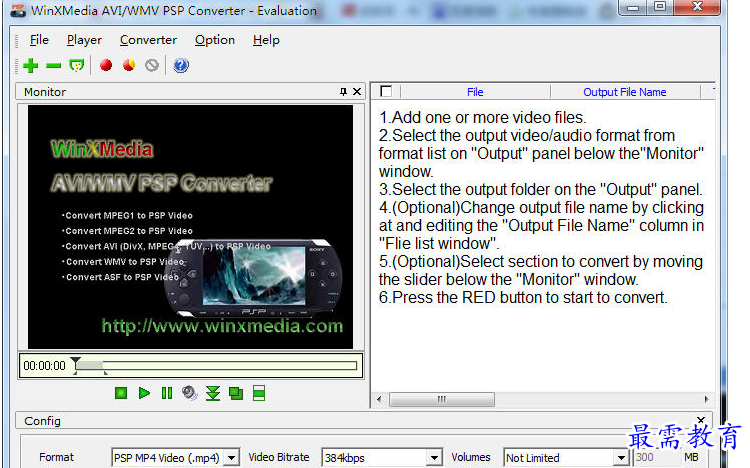Open help with the blue question icon
This screenshot has height=468, width=750.
(181, 65)
